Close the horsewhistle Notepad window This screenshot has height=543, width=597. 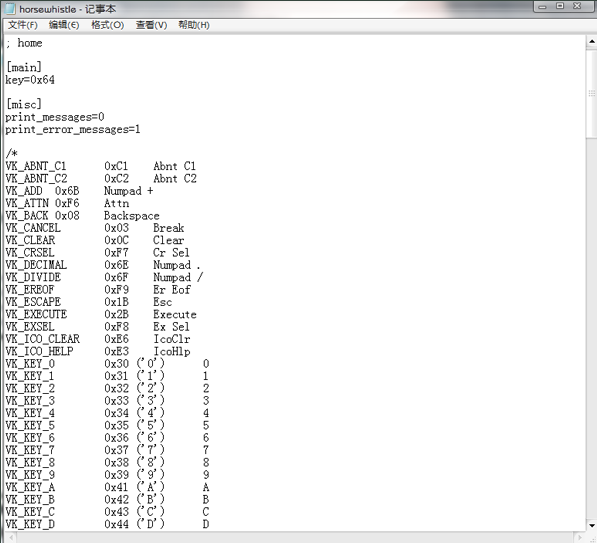pos(578,6)
